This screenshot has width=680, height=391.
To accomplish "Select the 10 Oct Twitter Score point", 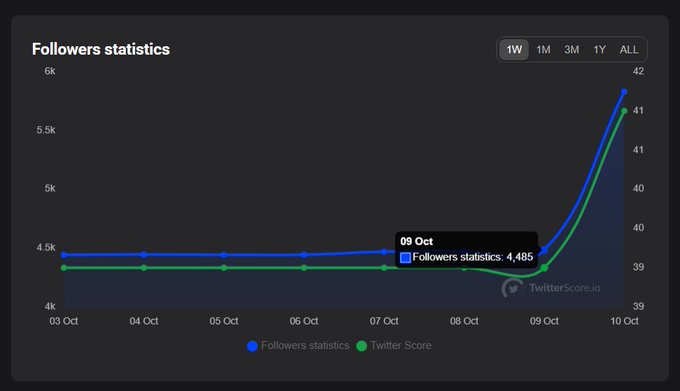I will 624,111.
